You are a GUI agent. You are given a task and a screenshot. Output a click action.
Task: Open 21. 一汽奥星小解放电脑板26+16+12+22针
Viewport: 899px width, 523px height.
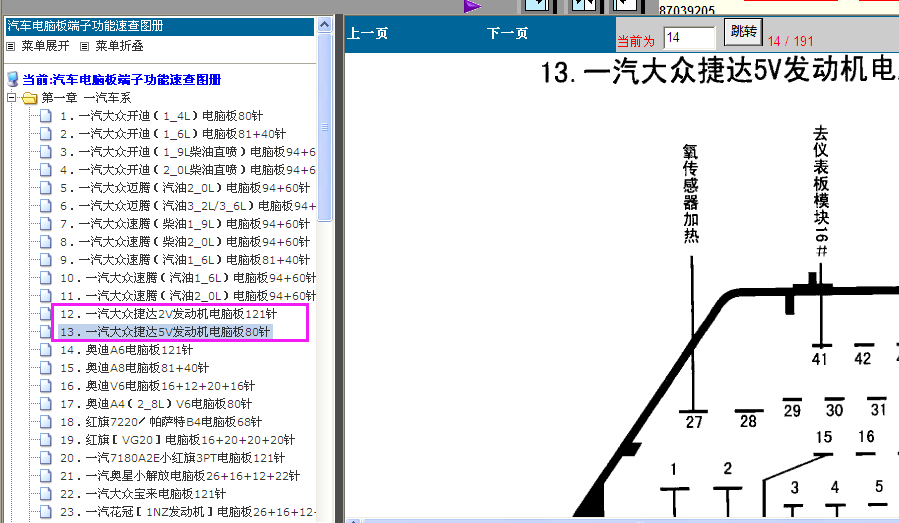point(179,476)
